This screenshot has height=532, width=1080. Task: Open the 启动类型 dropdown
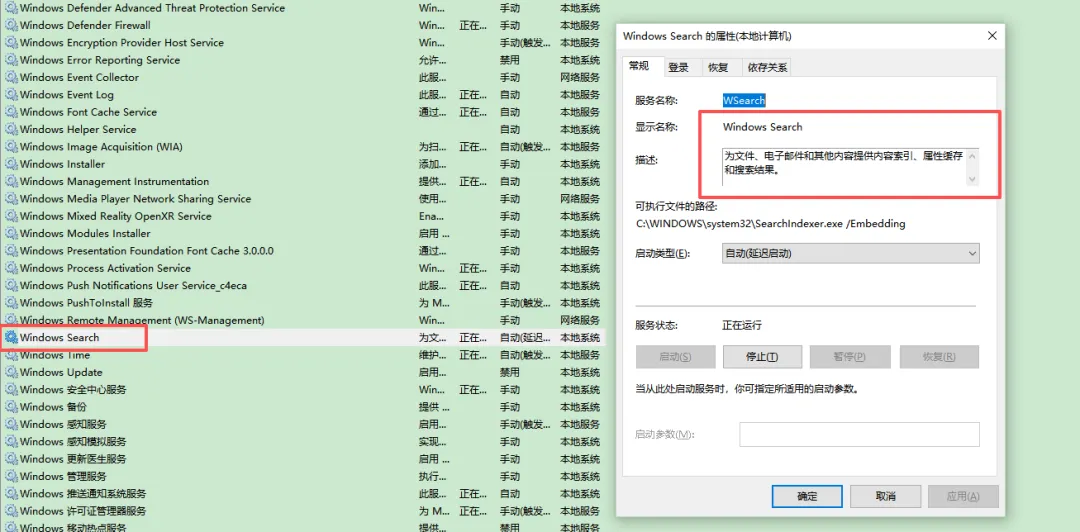click(x=851, y=253)
